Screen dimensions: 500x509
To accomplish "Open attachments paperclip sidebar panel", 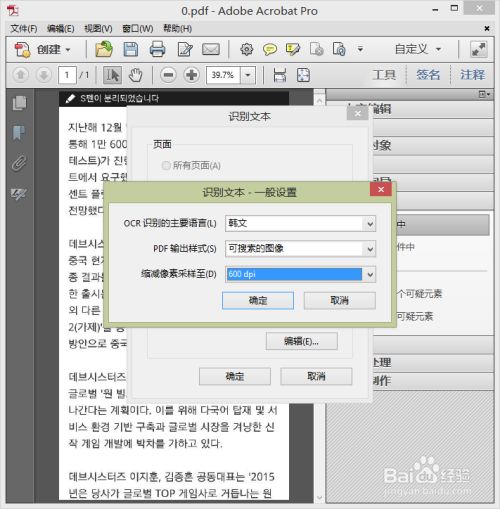I will click(x=19, y=163).
